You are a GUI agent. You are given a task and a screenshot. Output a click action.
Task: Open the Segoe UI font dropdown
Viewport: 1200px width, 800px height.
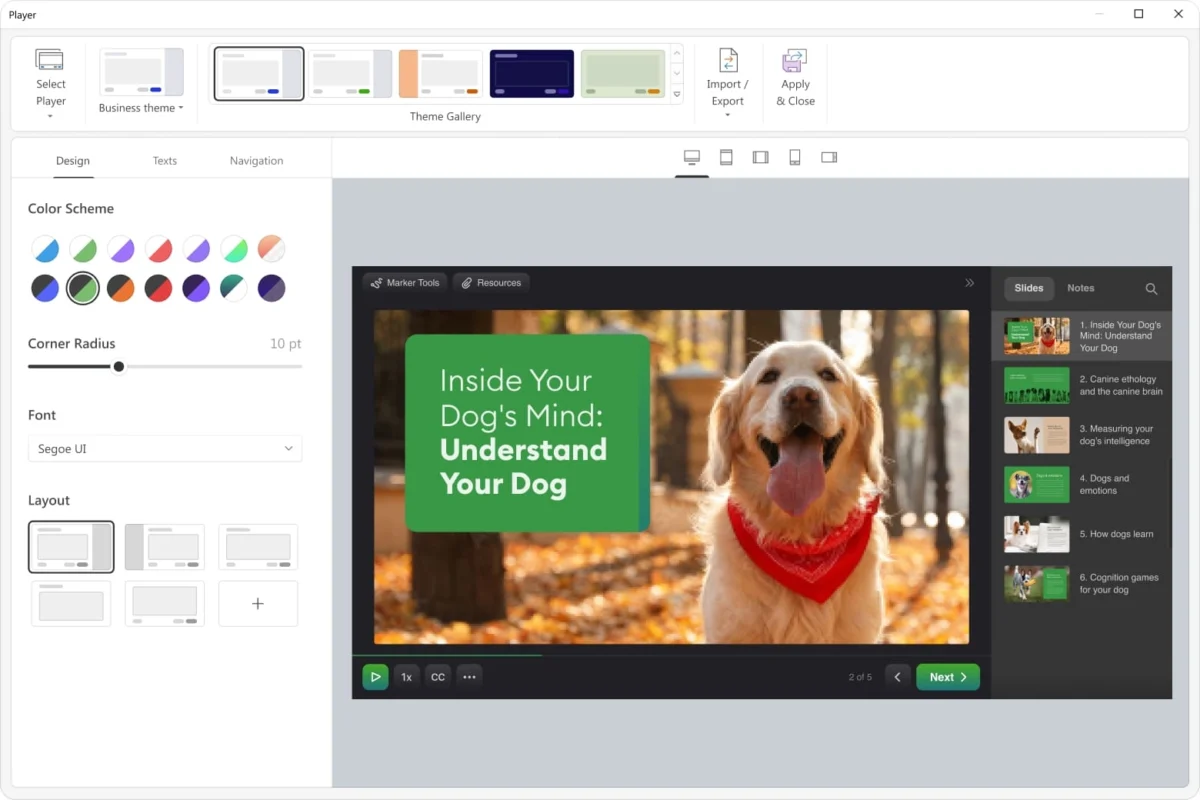tap(165, 449)
